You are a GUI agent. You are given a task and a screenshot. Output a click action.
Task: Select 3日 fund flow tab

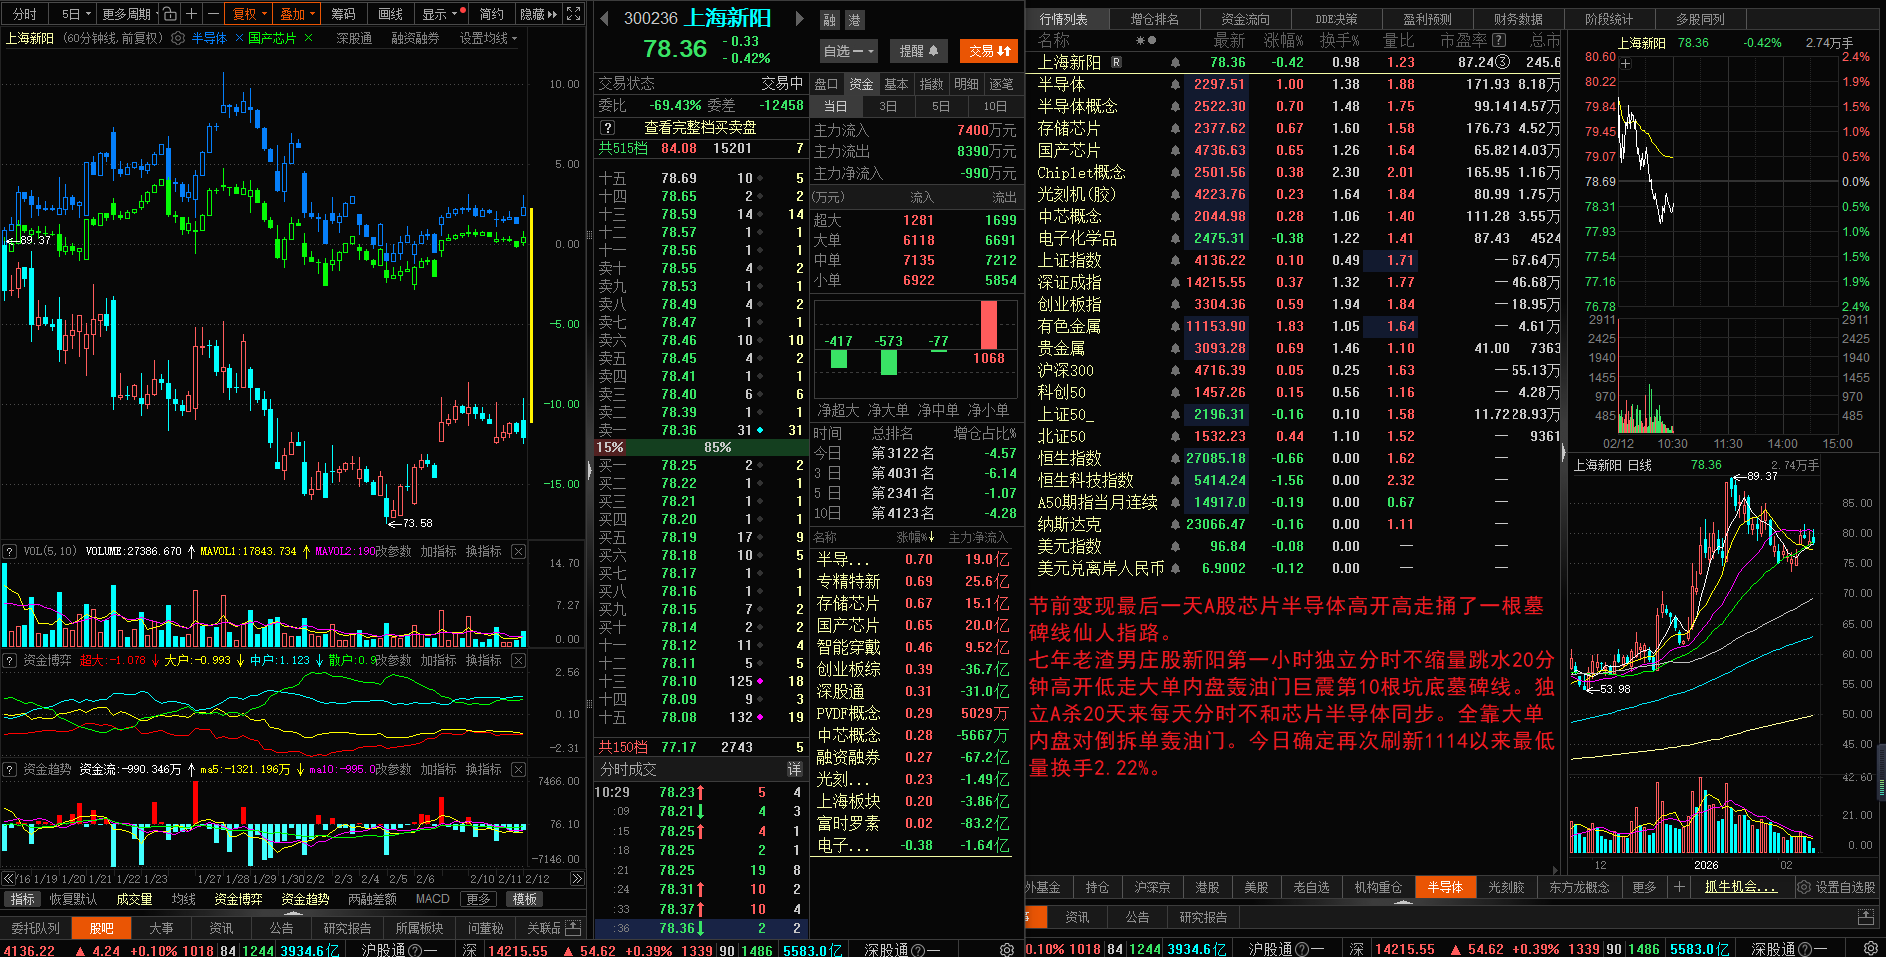click(x=887, y=106)
